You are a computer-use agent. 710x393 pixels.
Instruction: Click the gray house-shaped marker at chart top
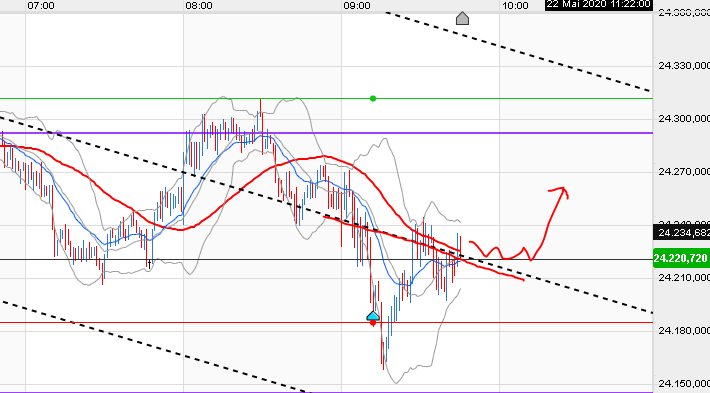click(x=462, y=18)
